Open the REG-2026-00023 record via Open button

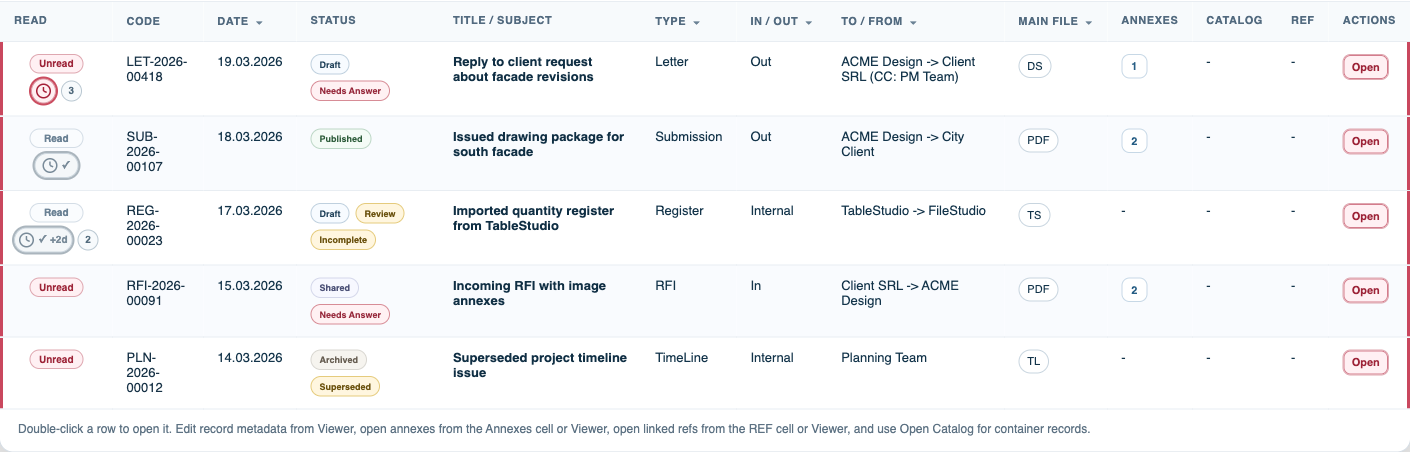tap(1365, 216)
